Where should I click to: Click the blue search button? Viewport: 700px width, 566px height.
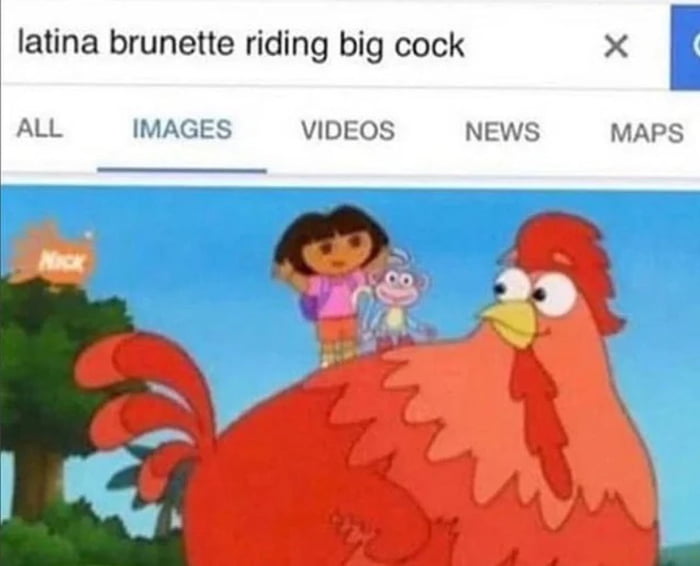[x=685, y=47]
